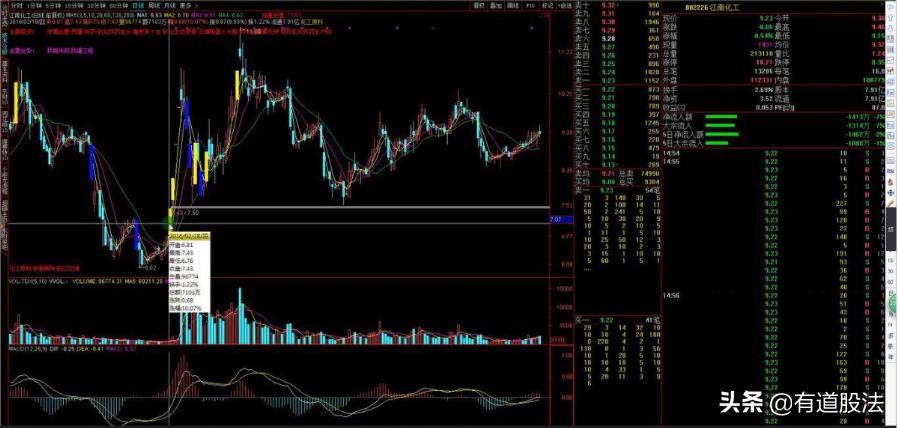898x428 pixels.
Task: Click the pencil icon in right toolbar
Action: click(x=892, y=203)
